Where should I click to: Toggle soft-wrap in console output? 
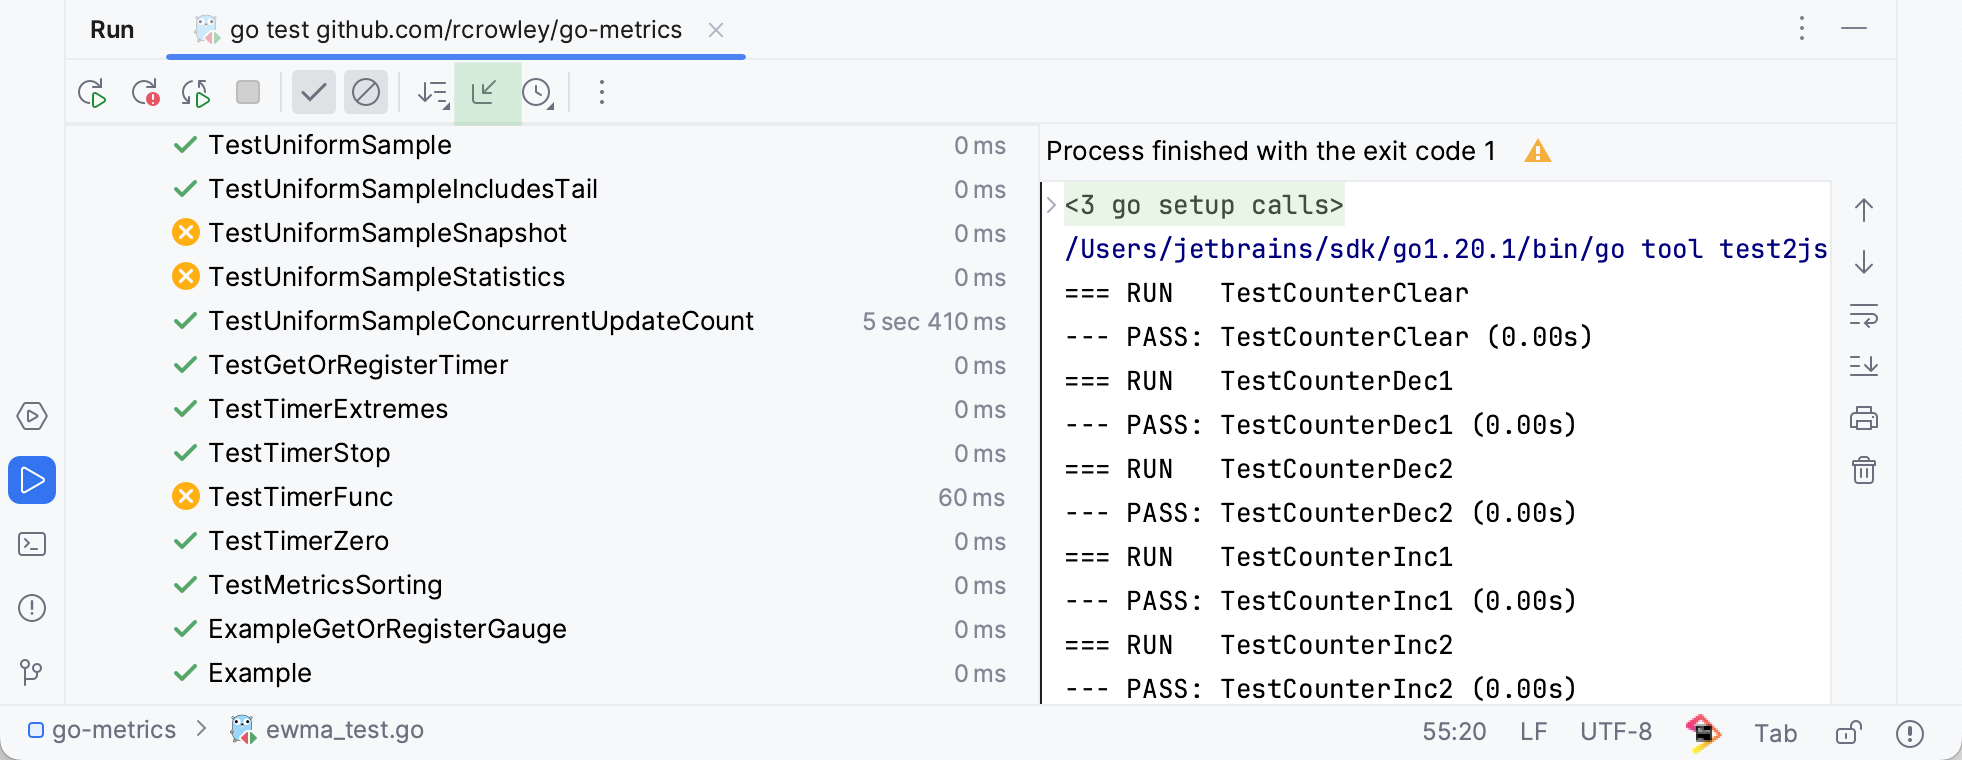click(1864, 315)
